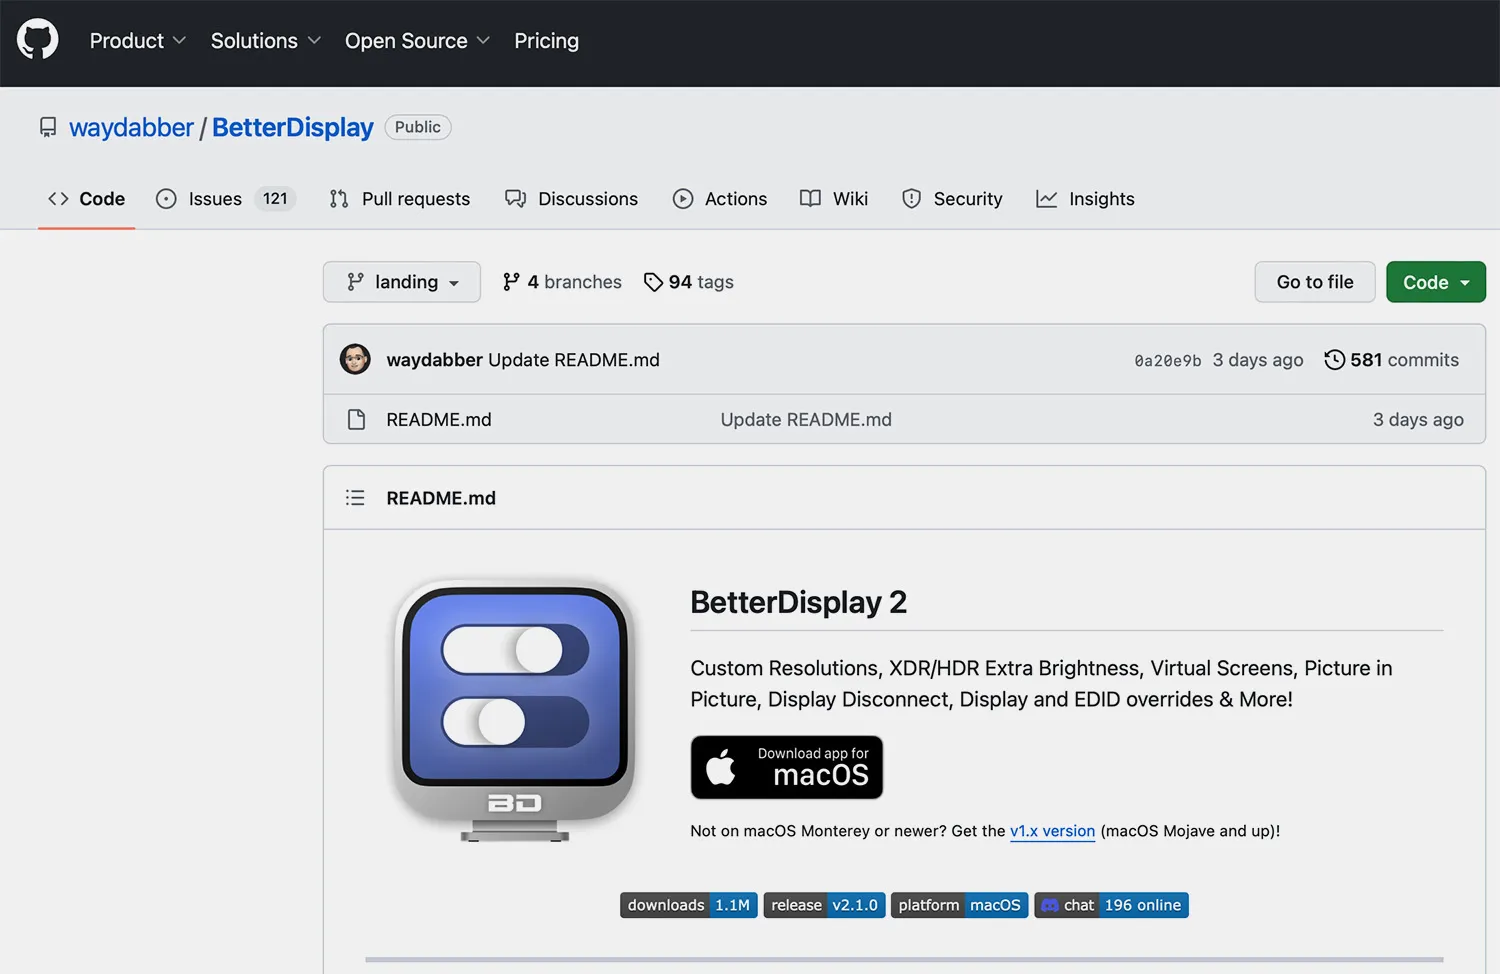Click the Go to file button
1500x974 pixels.
pyautogui.click(x=1315, y=282)
